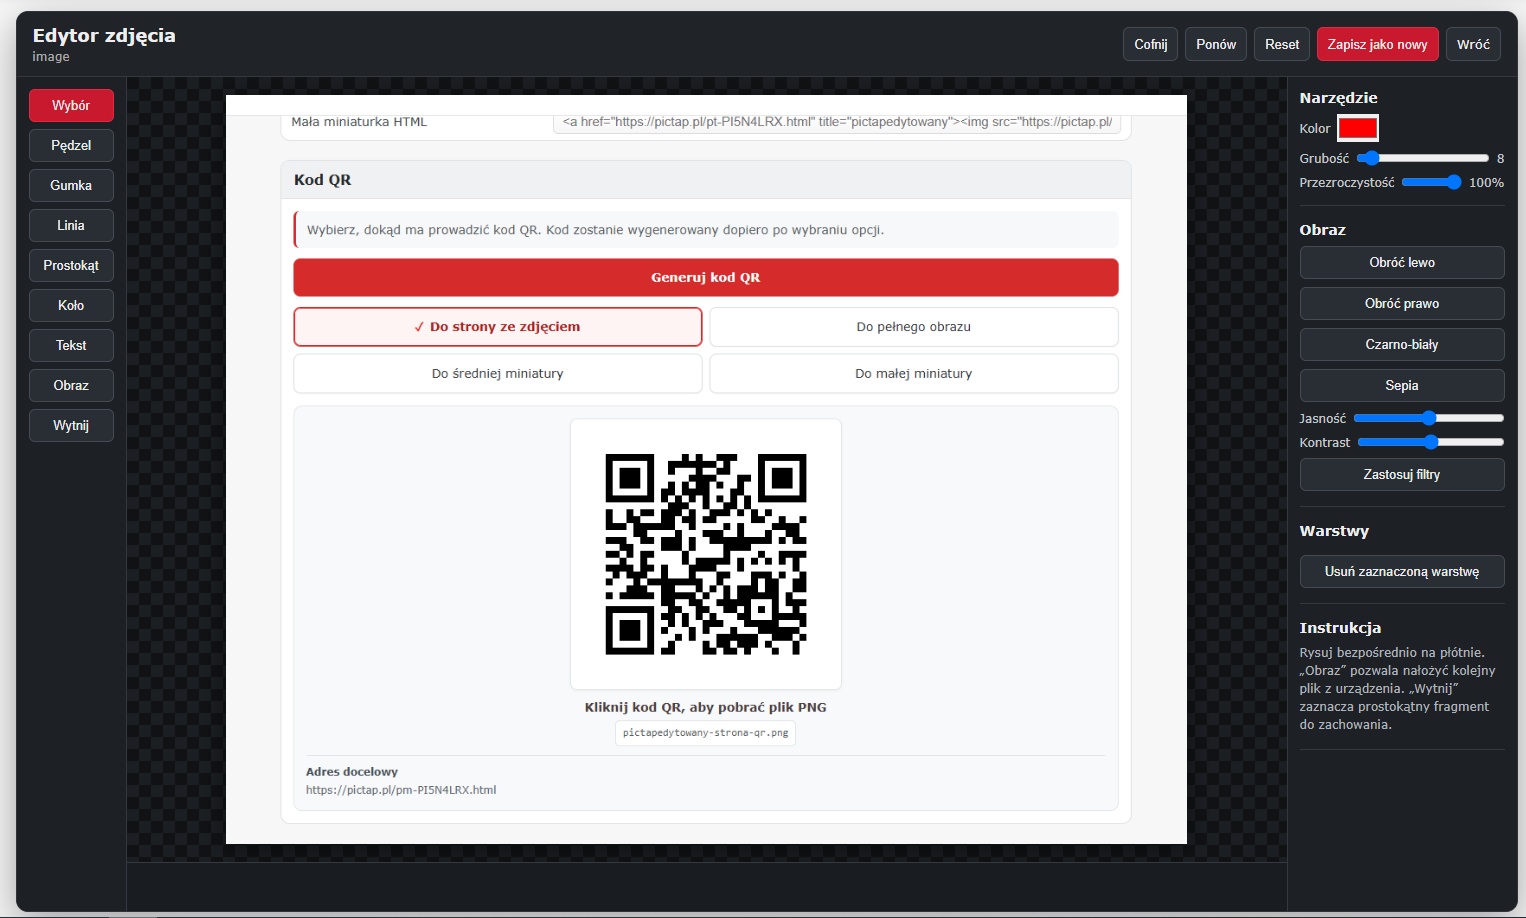
Task: Select the Pędzel brush tool
Action: point(71,145)
